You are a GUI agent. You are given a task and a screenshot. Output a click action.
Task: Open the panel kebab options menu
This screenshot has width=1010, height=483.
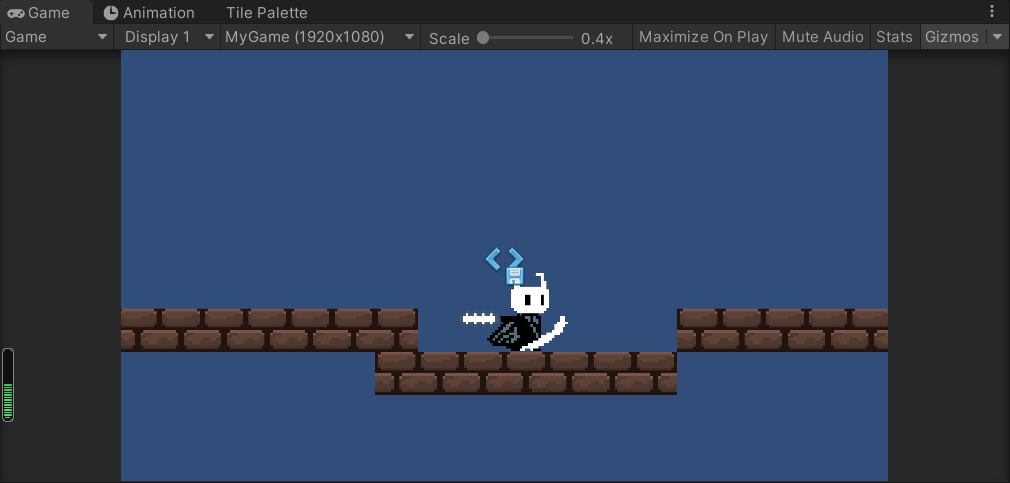pyautogui.click(x=992, y=12)
